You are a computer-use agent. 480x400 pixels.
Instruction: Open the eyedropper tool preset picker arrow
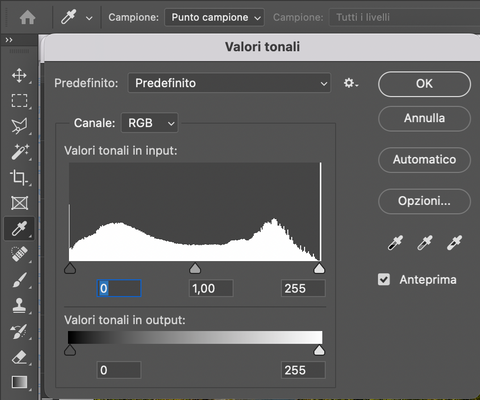tap(89, 18)
